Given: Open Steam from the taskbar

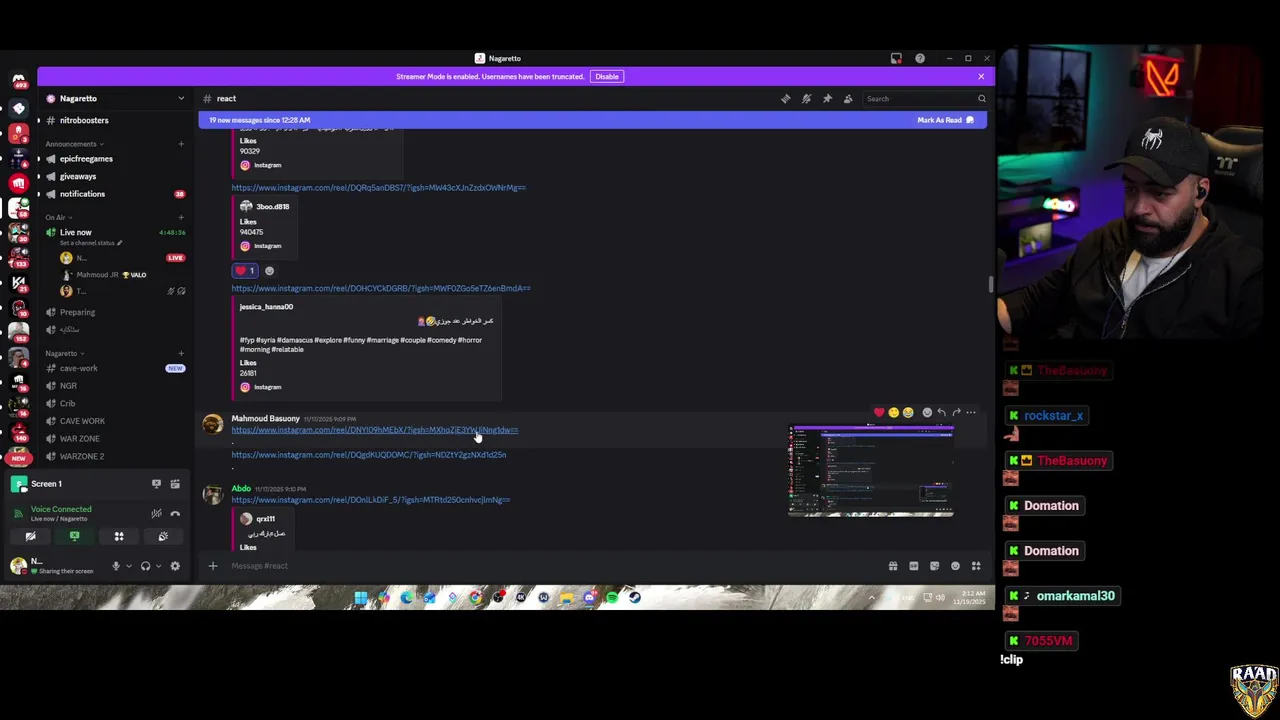Looking at the screenshot, I should (x=634, y=598).
